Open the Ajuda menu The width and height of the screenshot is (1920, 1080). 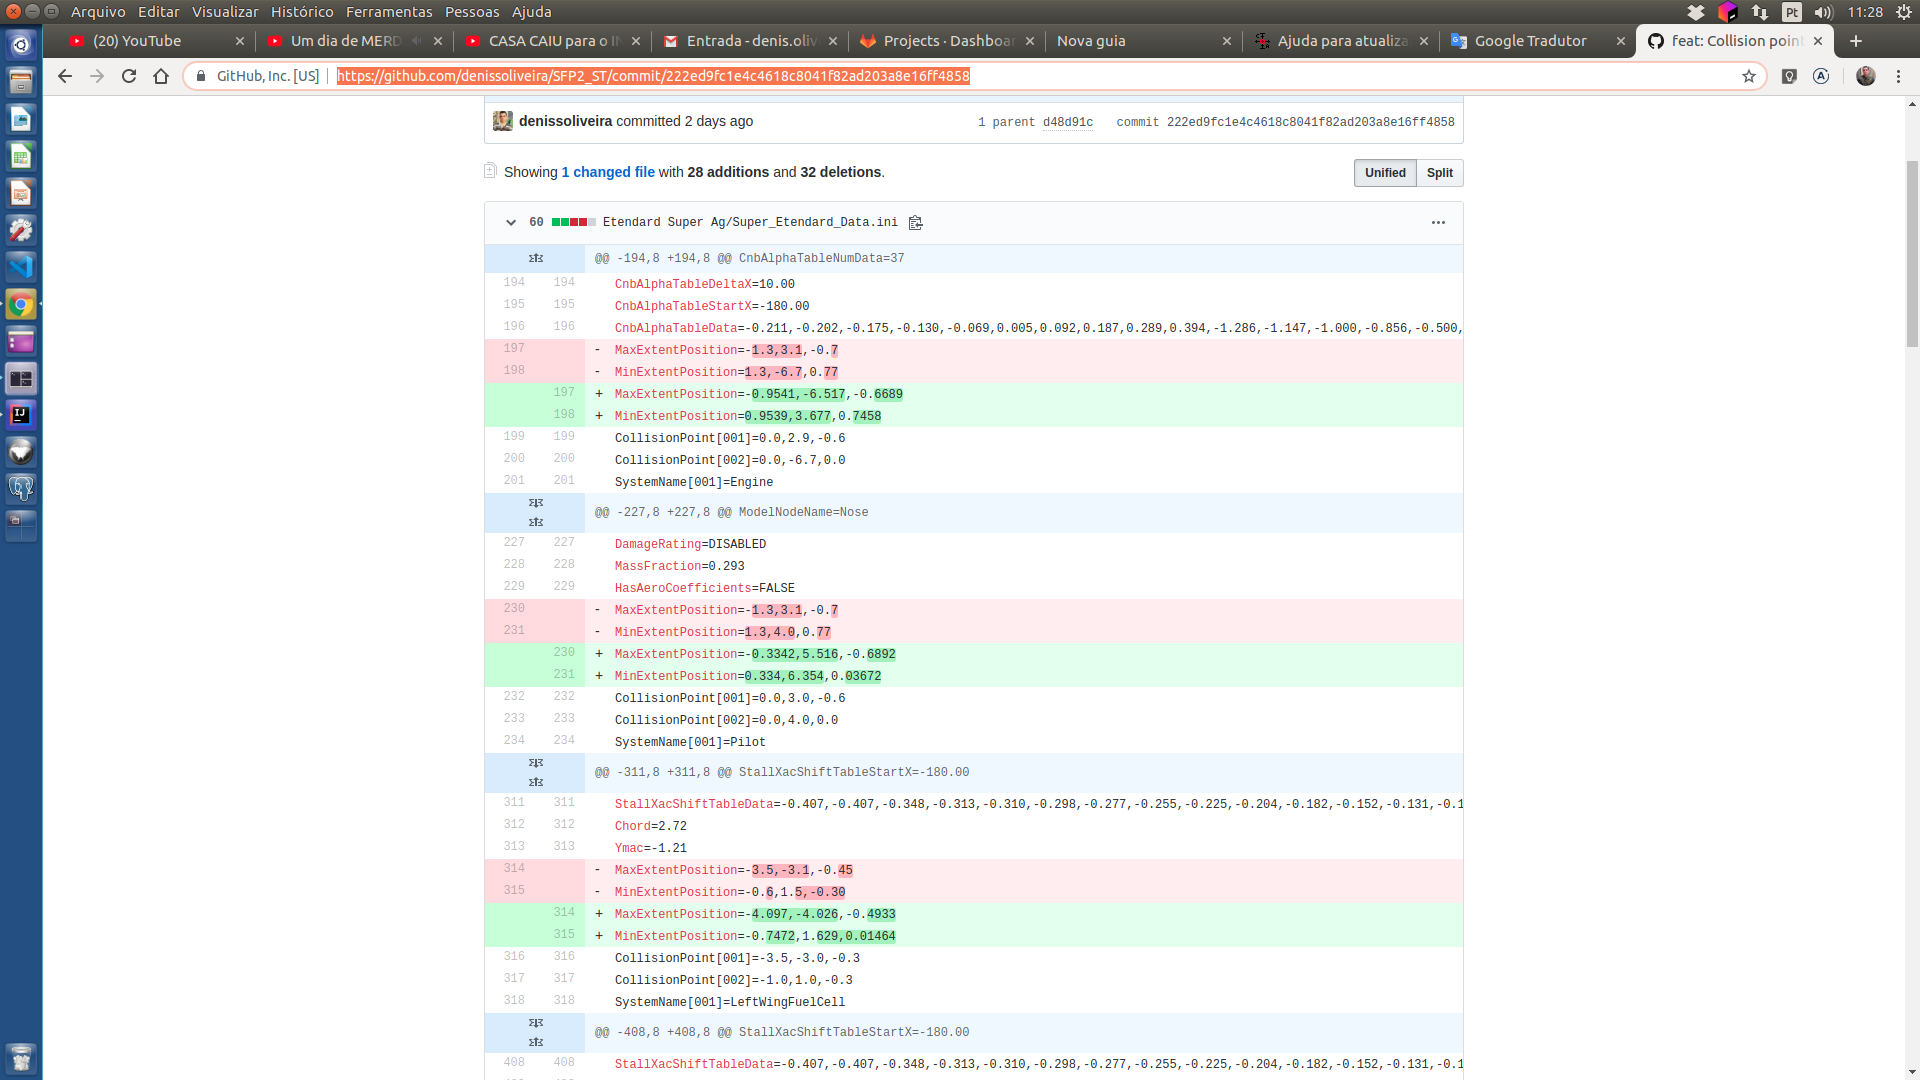[532, 12]
